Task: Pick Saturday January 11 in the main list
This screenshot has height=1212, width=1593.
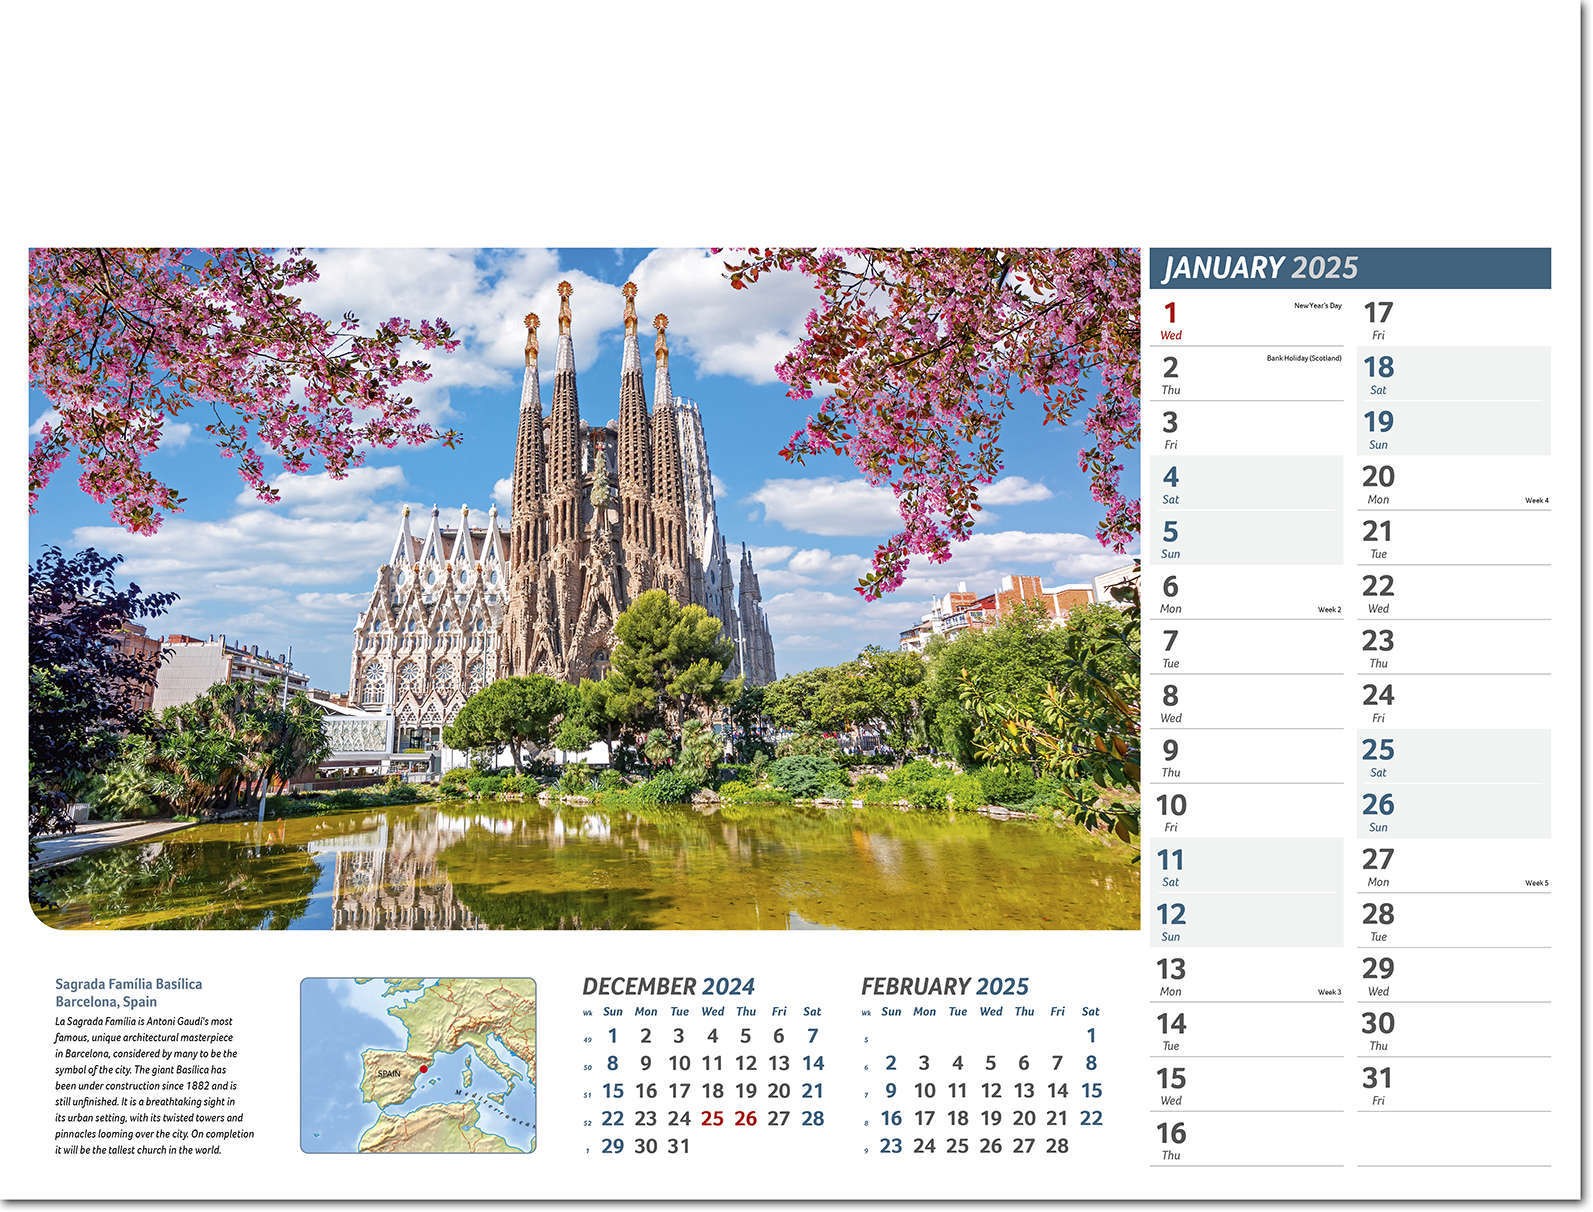Action: pos(1246,866)
